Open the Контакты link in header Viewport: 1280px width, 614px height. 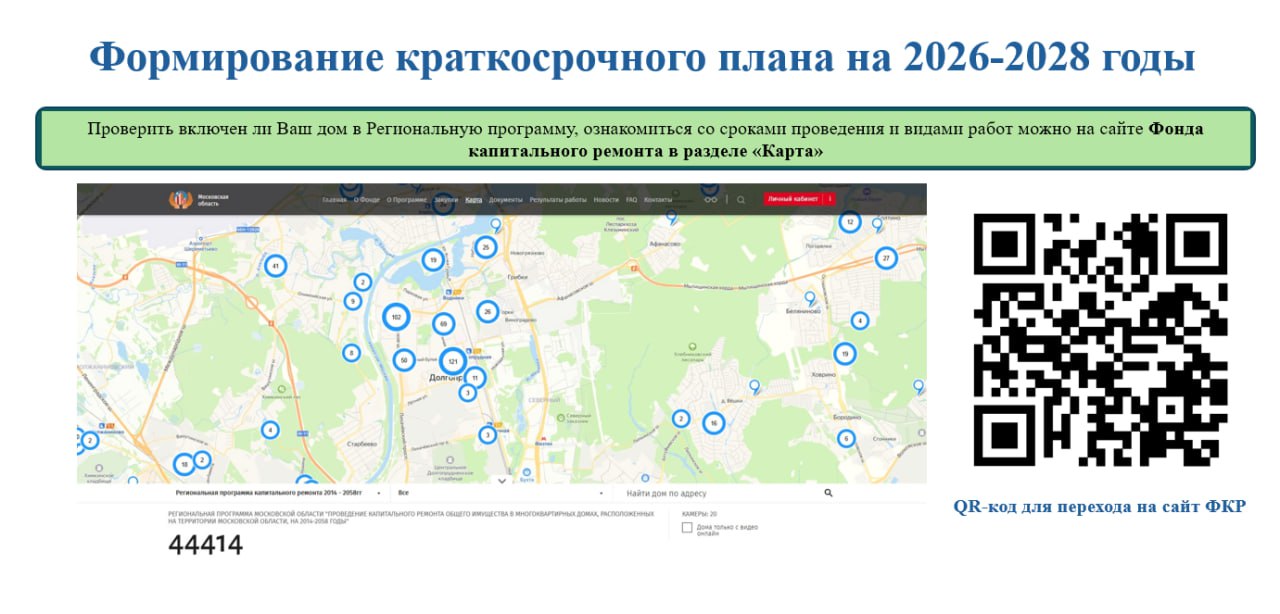[658, 200]
